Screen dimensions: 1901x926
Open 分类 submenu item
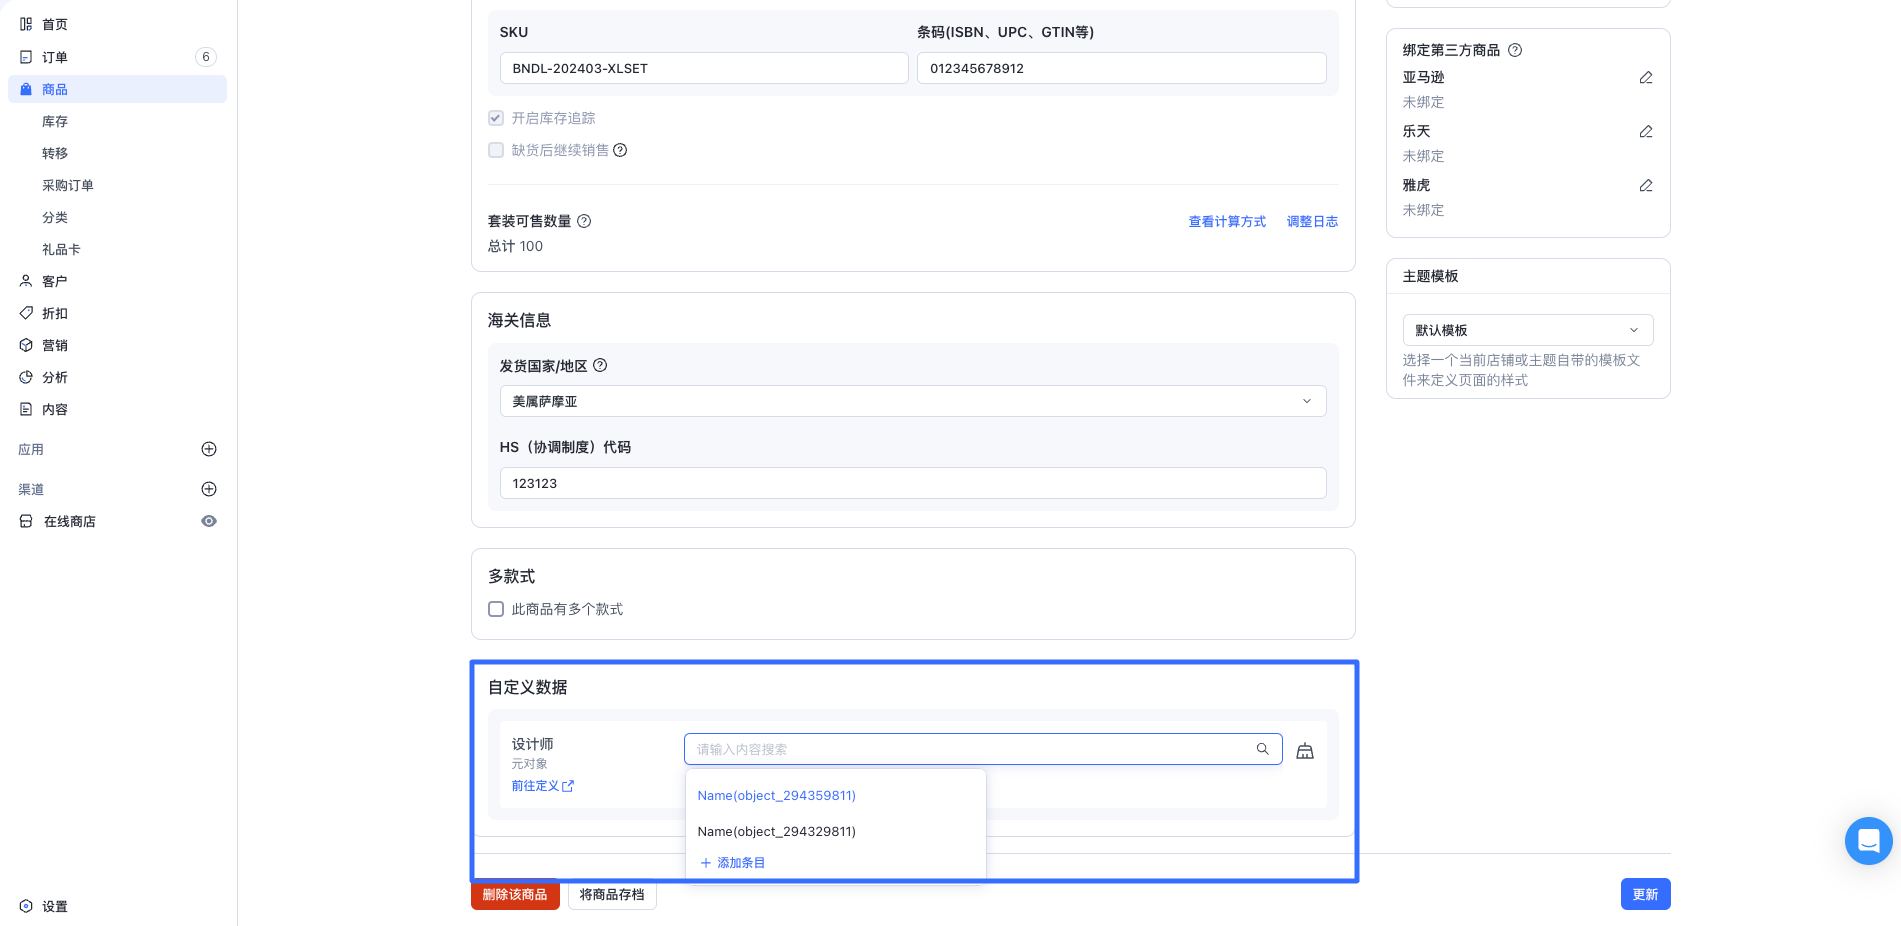coord(55,217)
